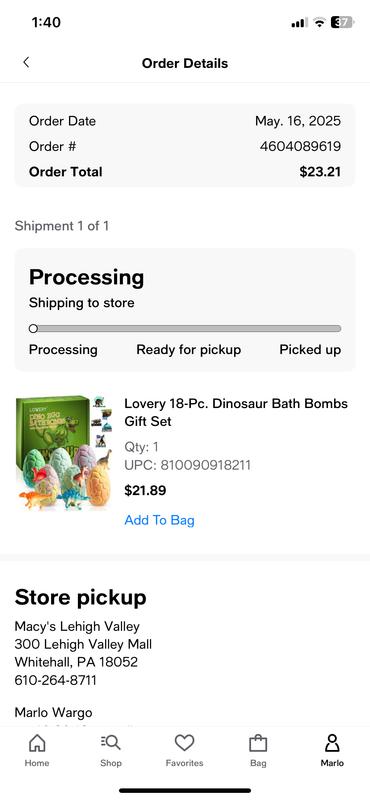Tap the Macy's Lehigh Valley store address
The image size is (370, 800).
pyautogui.click(x=83, y=644)
